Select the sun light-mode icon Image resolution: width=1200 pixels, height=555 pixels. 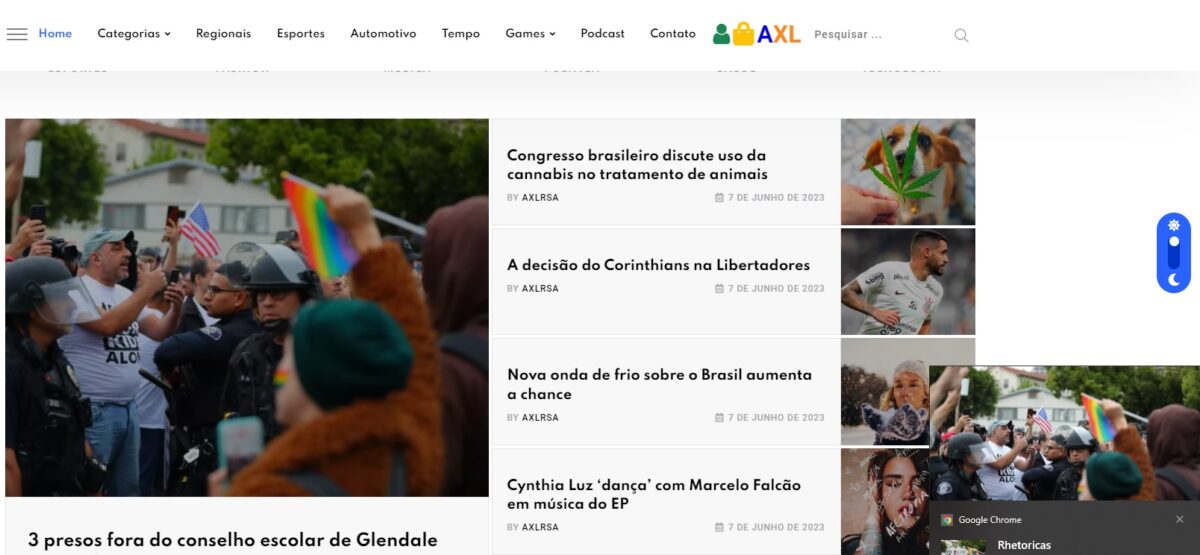(x=1174, y=225)
